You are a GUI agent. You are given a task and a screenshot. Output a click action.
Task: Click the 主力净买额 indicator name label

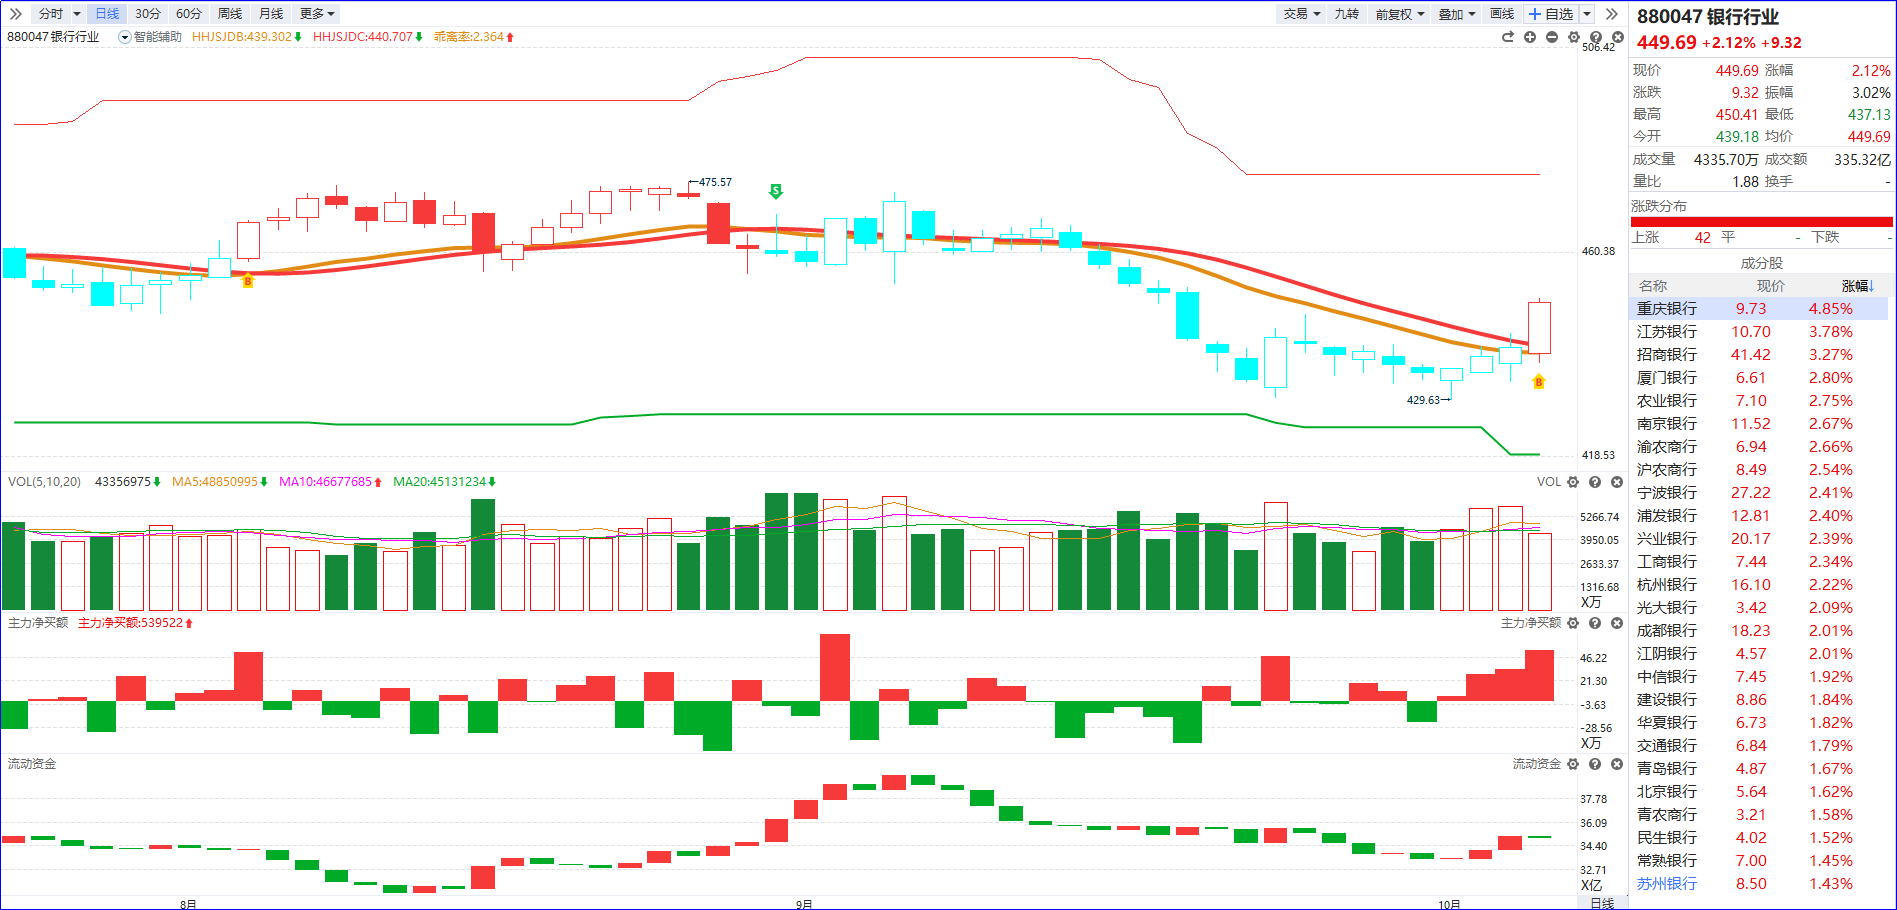38,623
